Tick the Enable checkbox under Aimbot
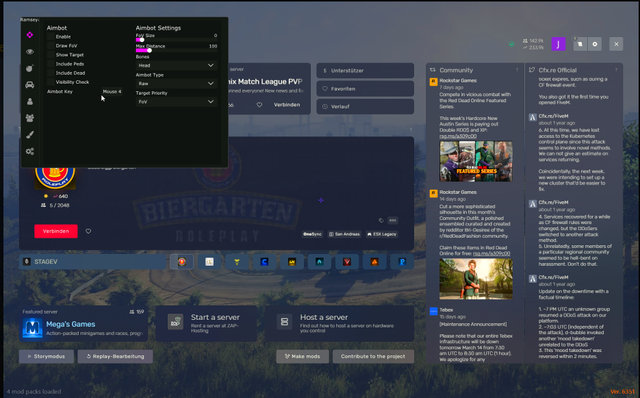 51,37
